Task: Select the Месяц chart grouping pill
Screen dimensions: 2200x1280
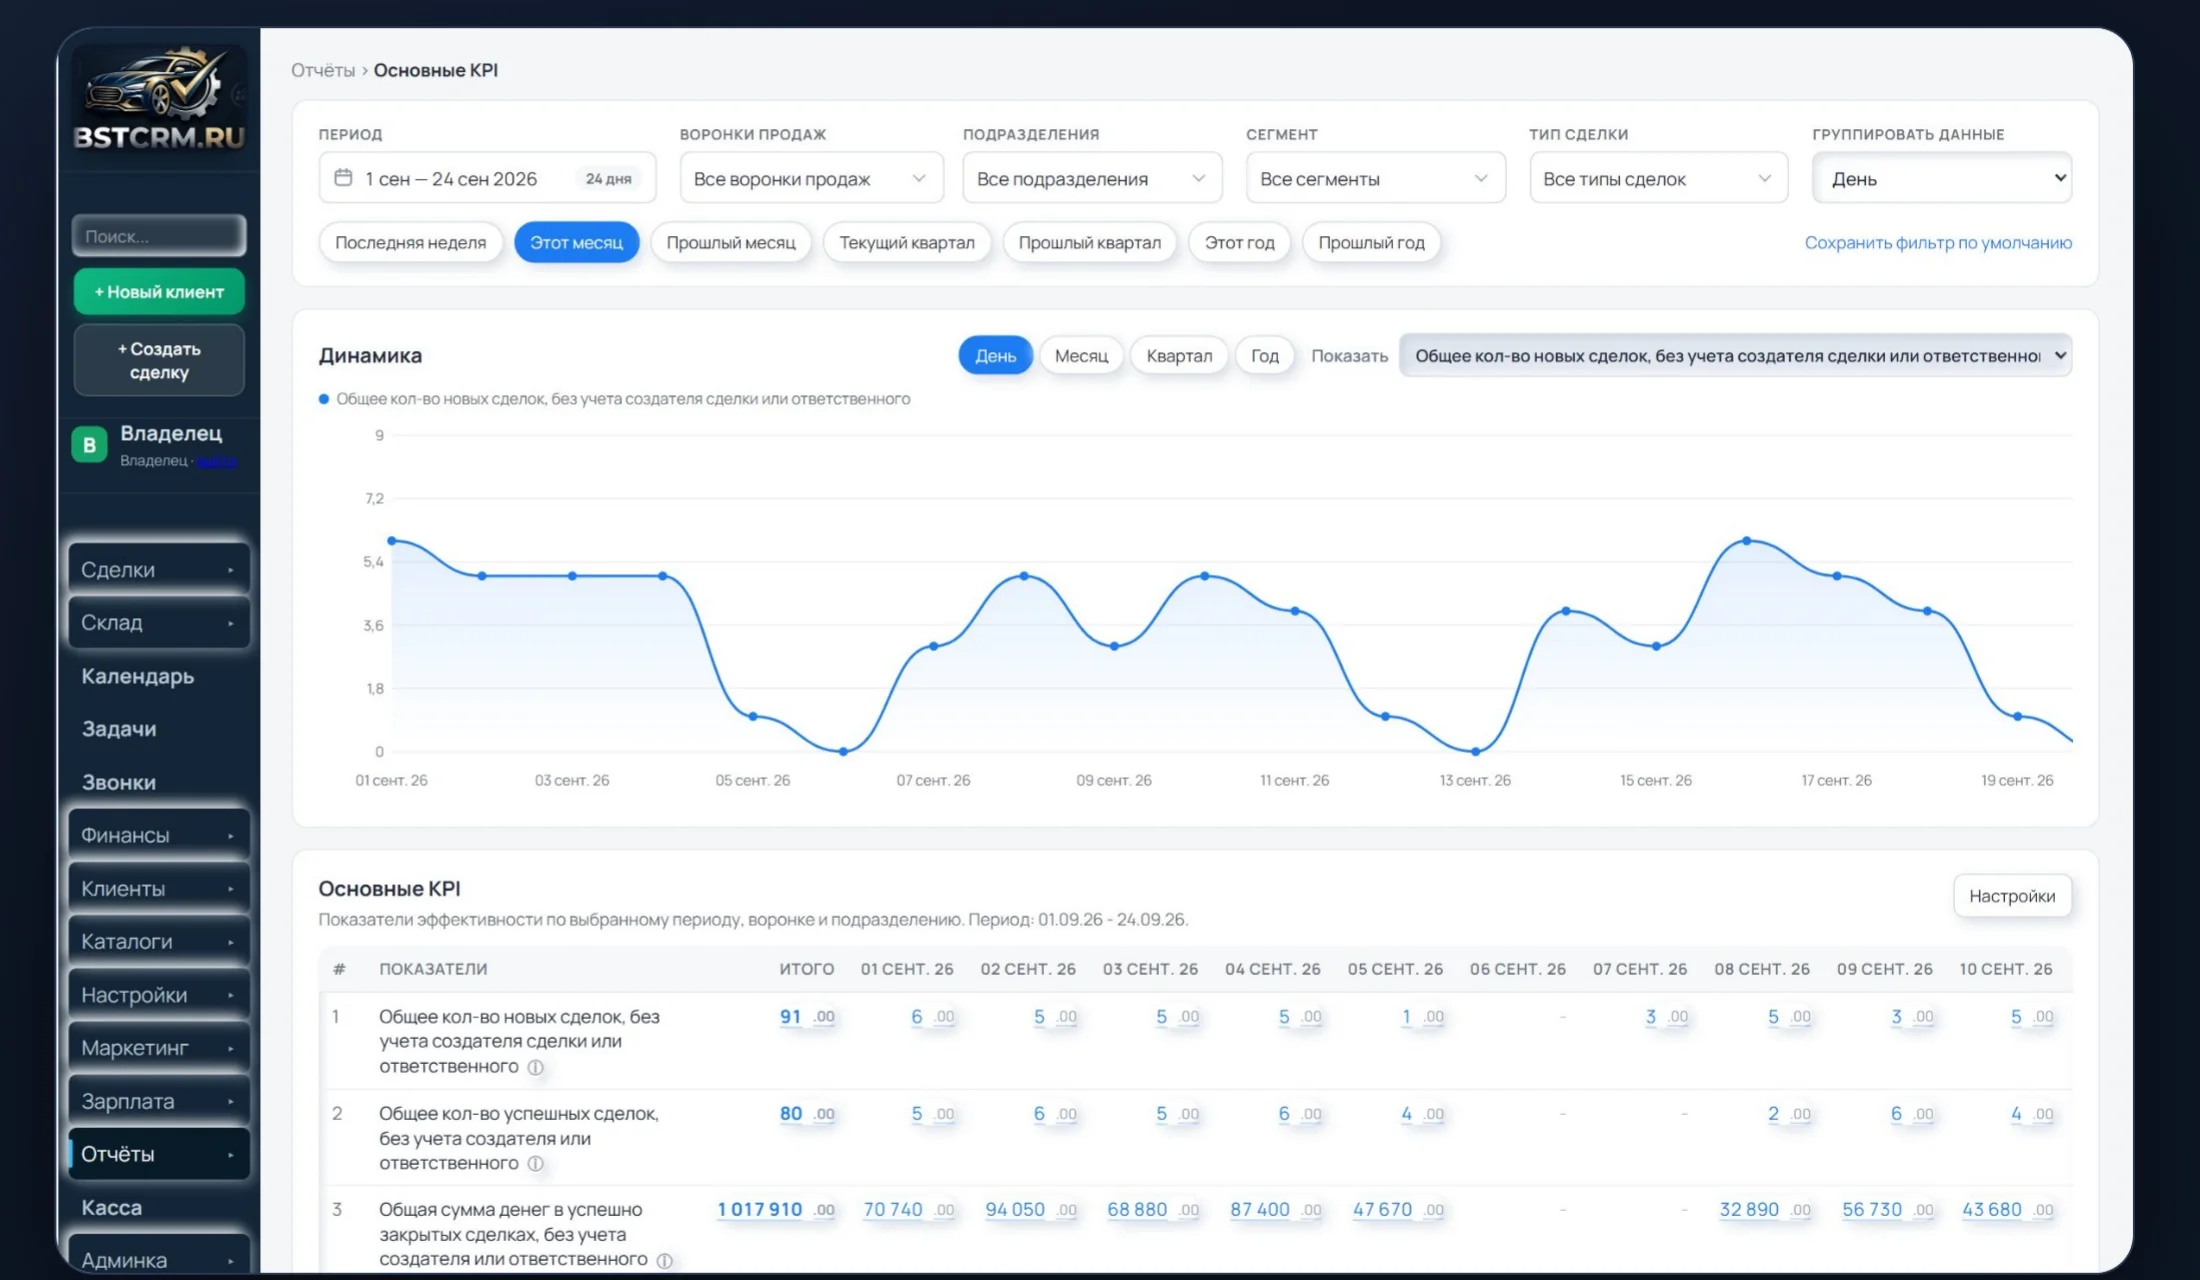Action: [1081, 356]
